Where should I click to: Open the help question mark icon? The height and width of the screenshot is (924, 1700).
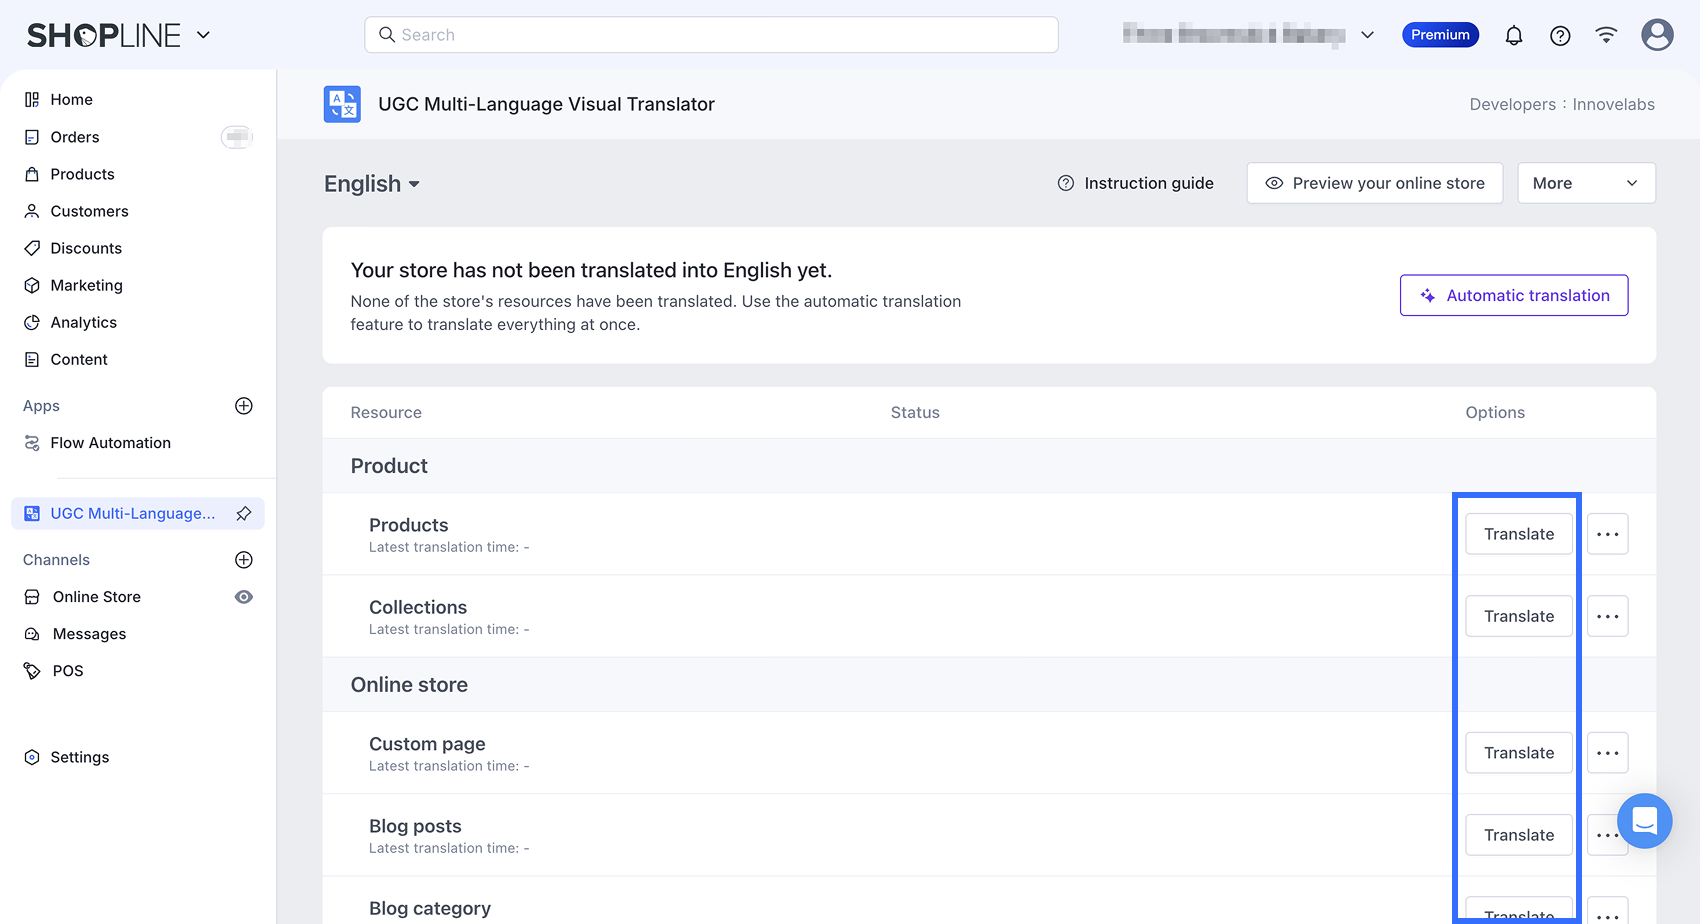pyautogui.click(x=1560, y=36)
